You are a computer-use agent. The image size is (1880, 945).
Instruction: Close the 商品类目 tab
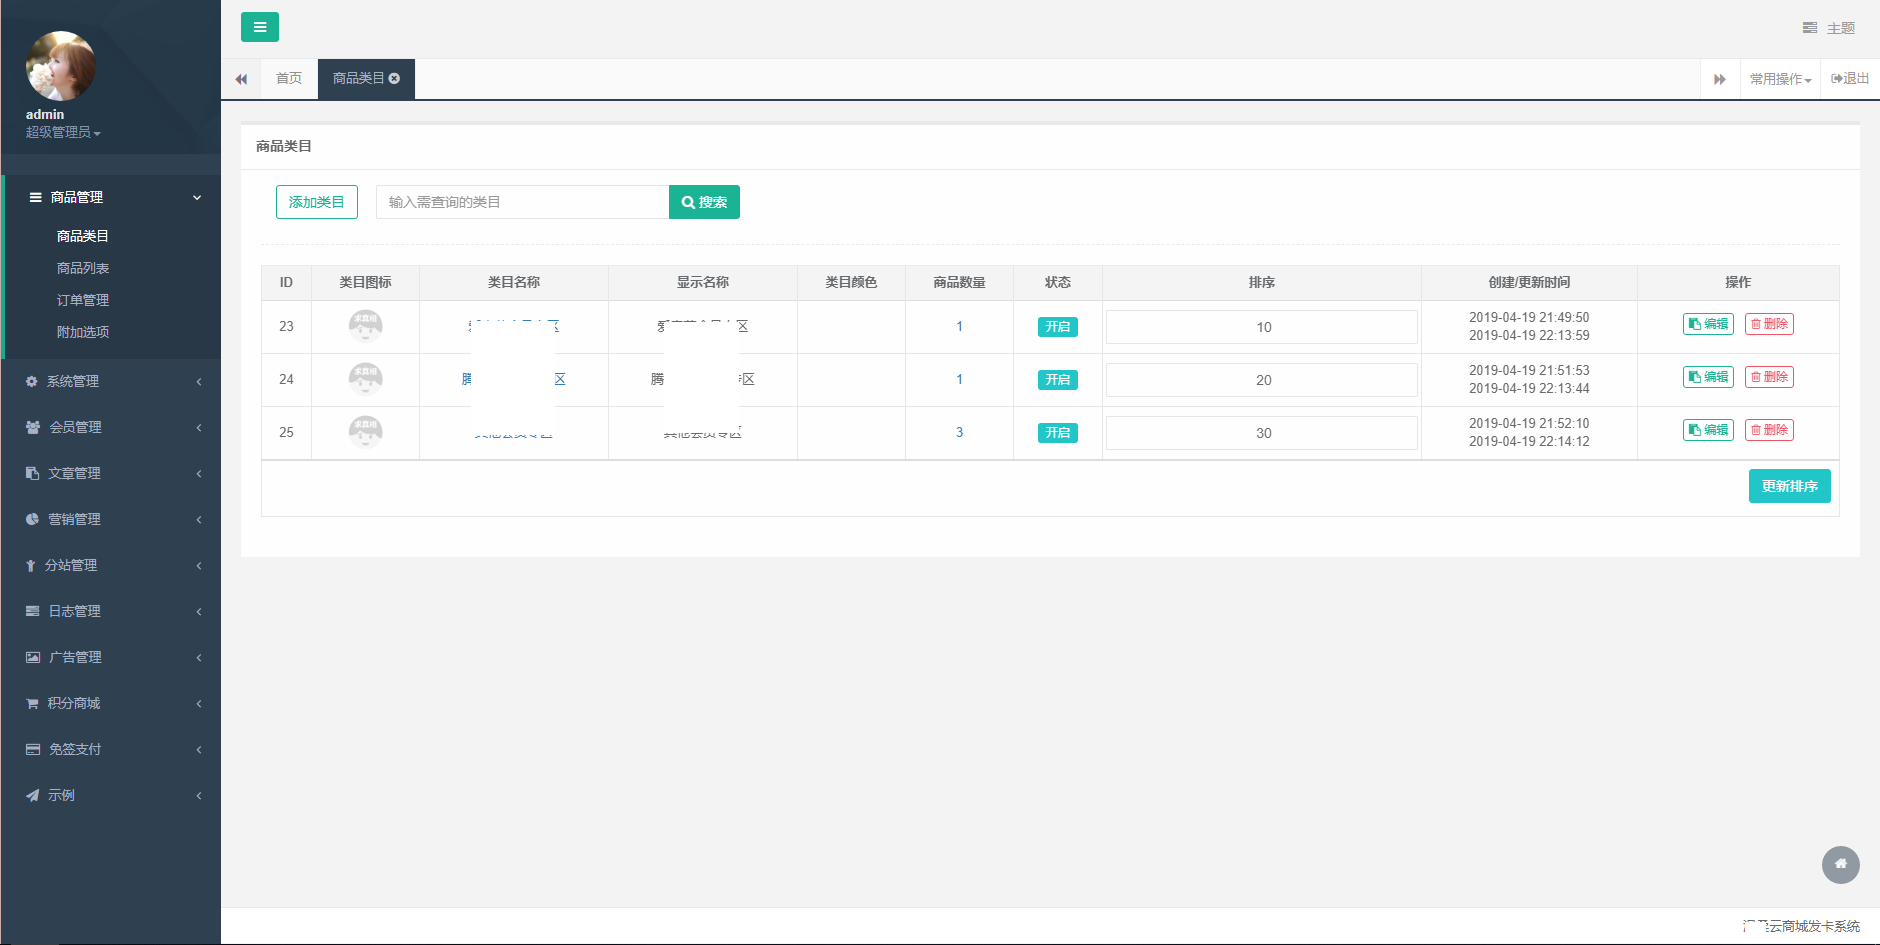395,79
